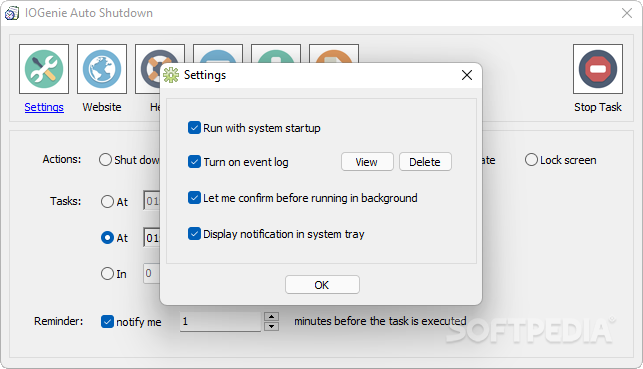Decrease reminder minutes with the down arrow
The height and width of the screenshot is (369, 643).
pos(271,326)
